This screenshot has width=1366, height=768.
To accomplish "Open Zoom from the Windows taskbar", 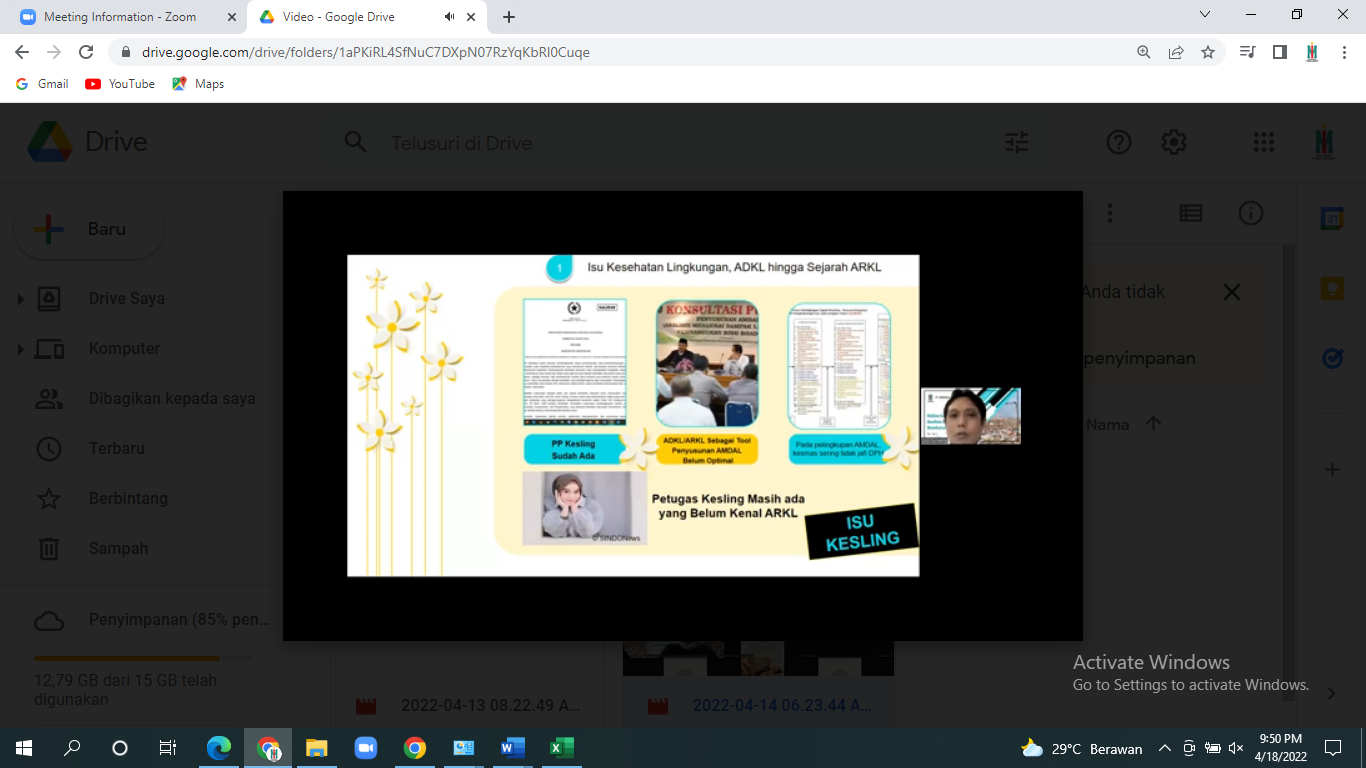I will point(365,748).
